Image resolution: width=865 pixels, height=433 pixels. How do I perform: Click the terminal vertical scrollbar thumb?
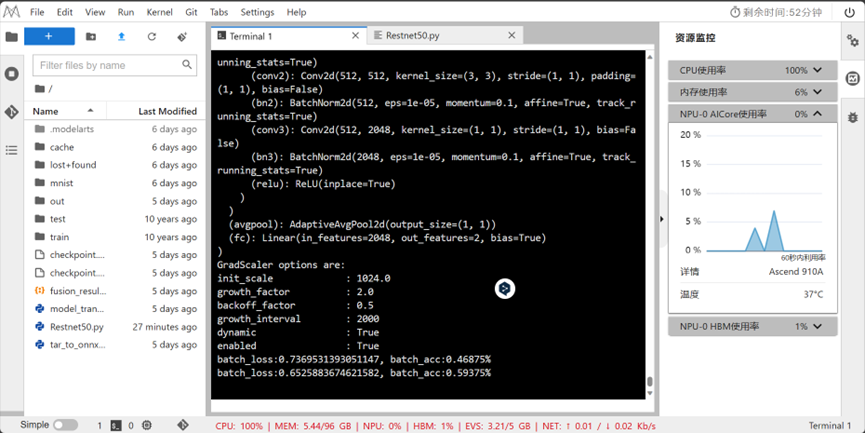[x=650, y=382]
